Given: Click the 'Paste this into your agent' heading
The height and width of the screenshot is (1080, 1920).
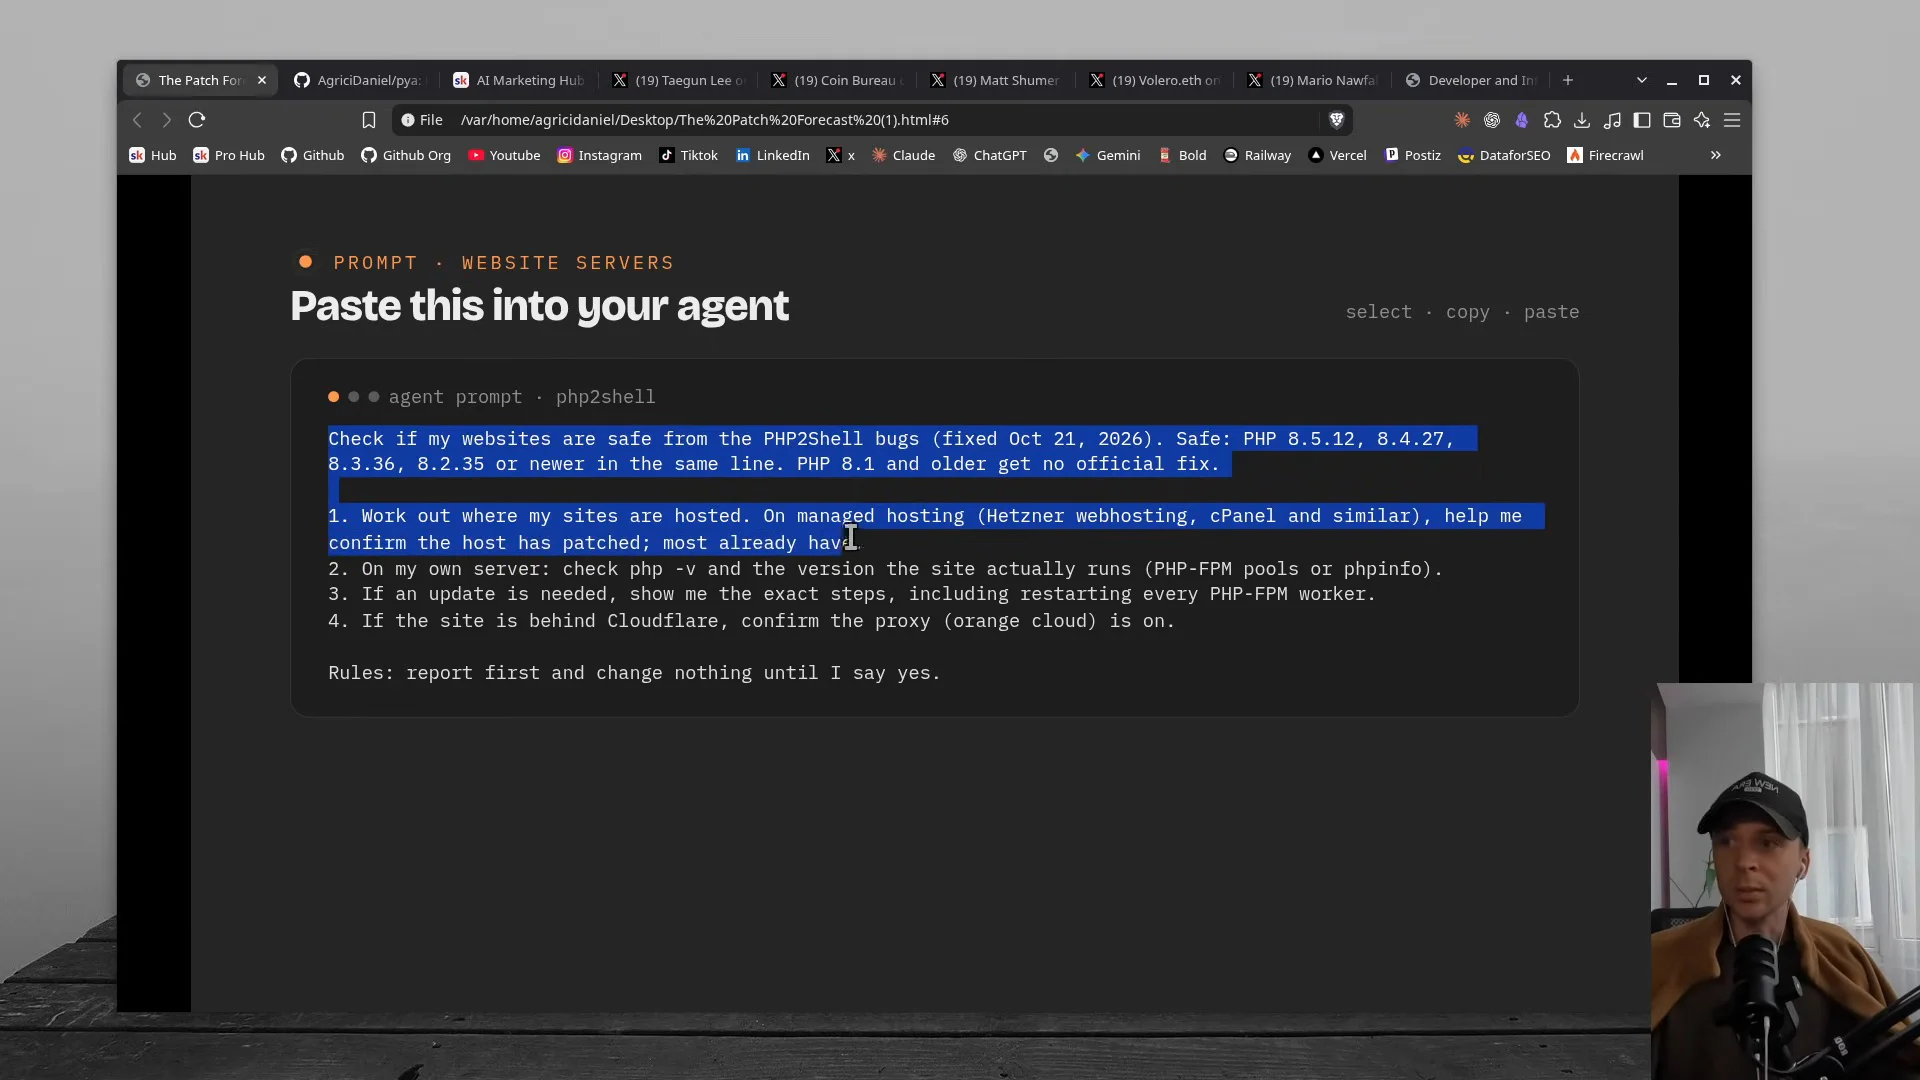Looking at the screenshot, I should [539, 306].
